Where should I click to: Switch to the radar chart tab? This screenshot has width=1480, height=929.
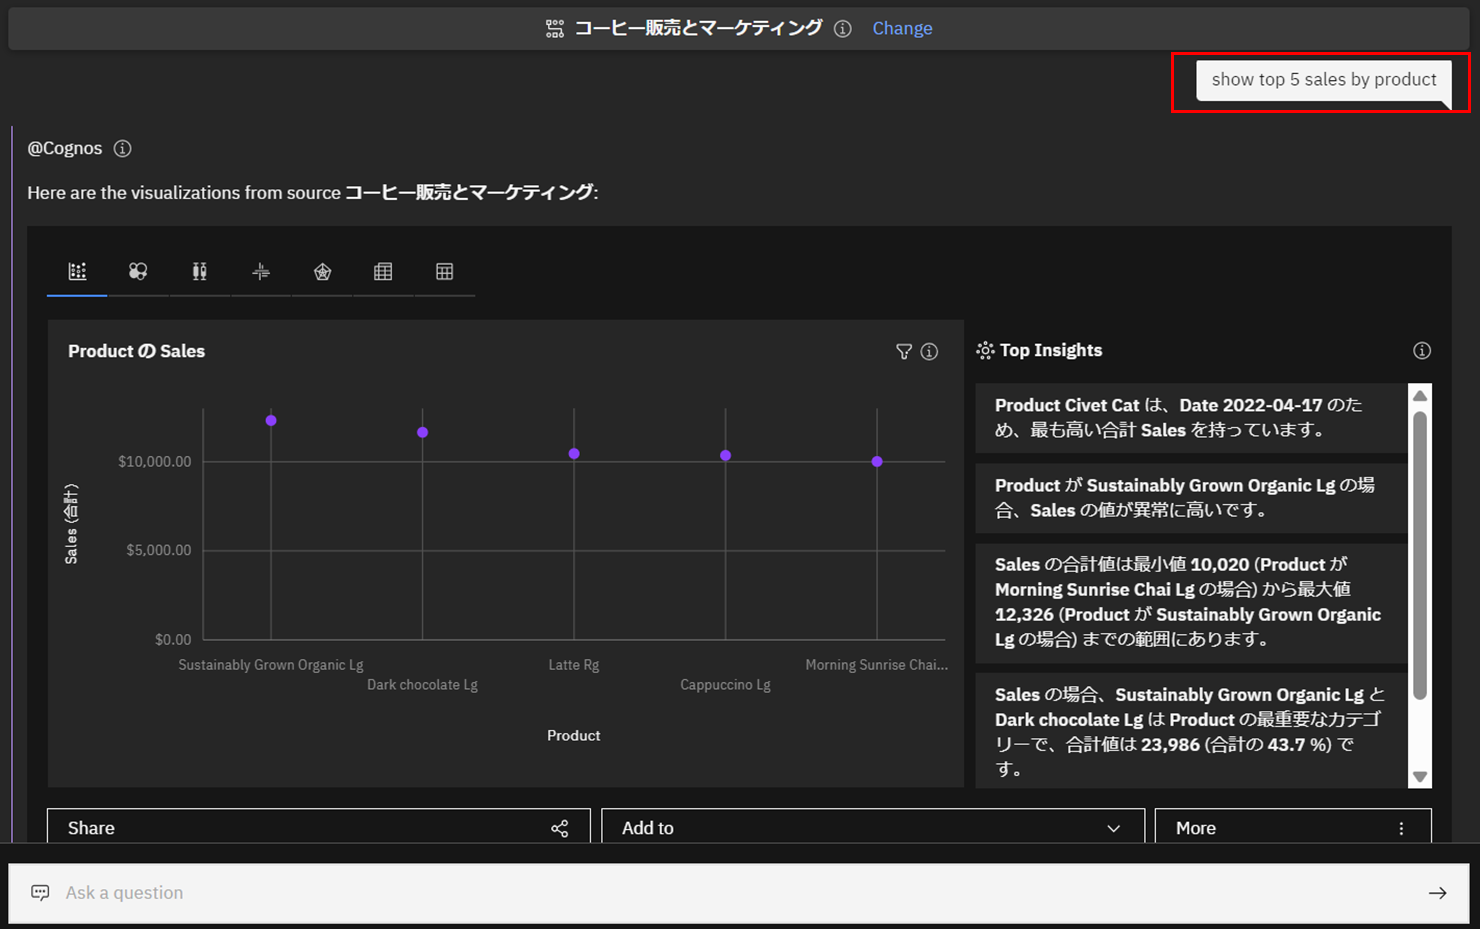click(322, 271)
